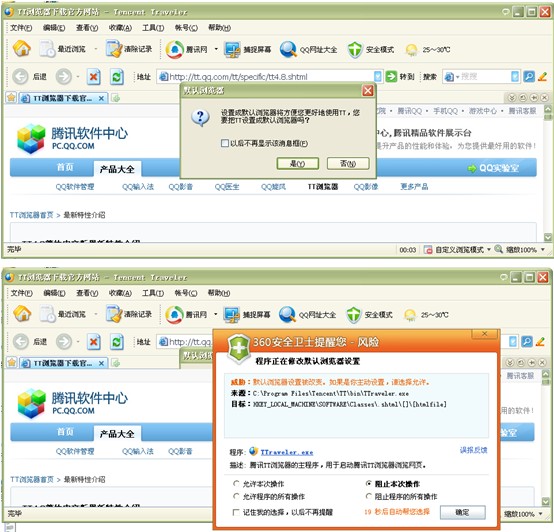Image resolution: width=554 pixels, height=532 pixels.
Task: Switch to the 产品大全 tab on page
Action: click(117, 169)
